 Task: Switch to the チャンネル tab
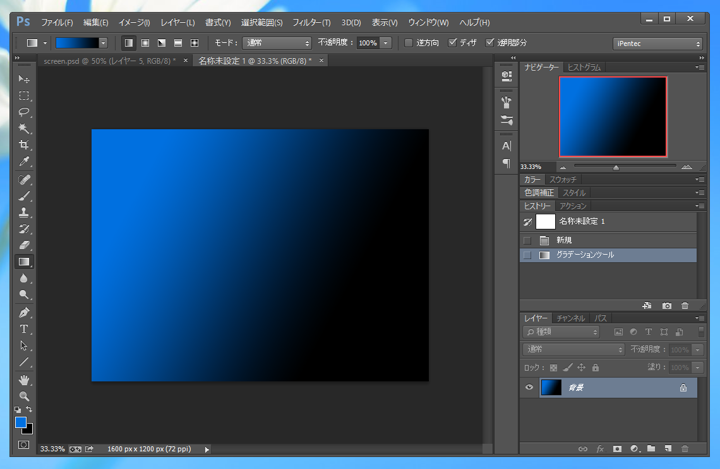tap(571, 318)
